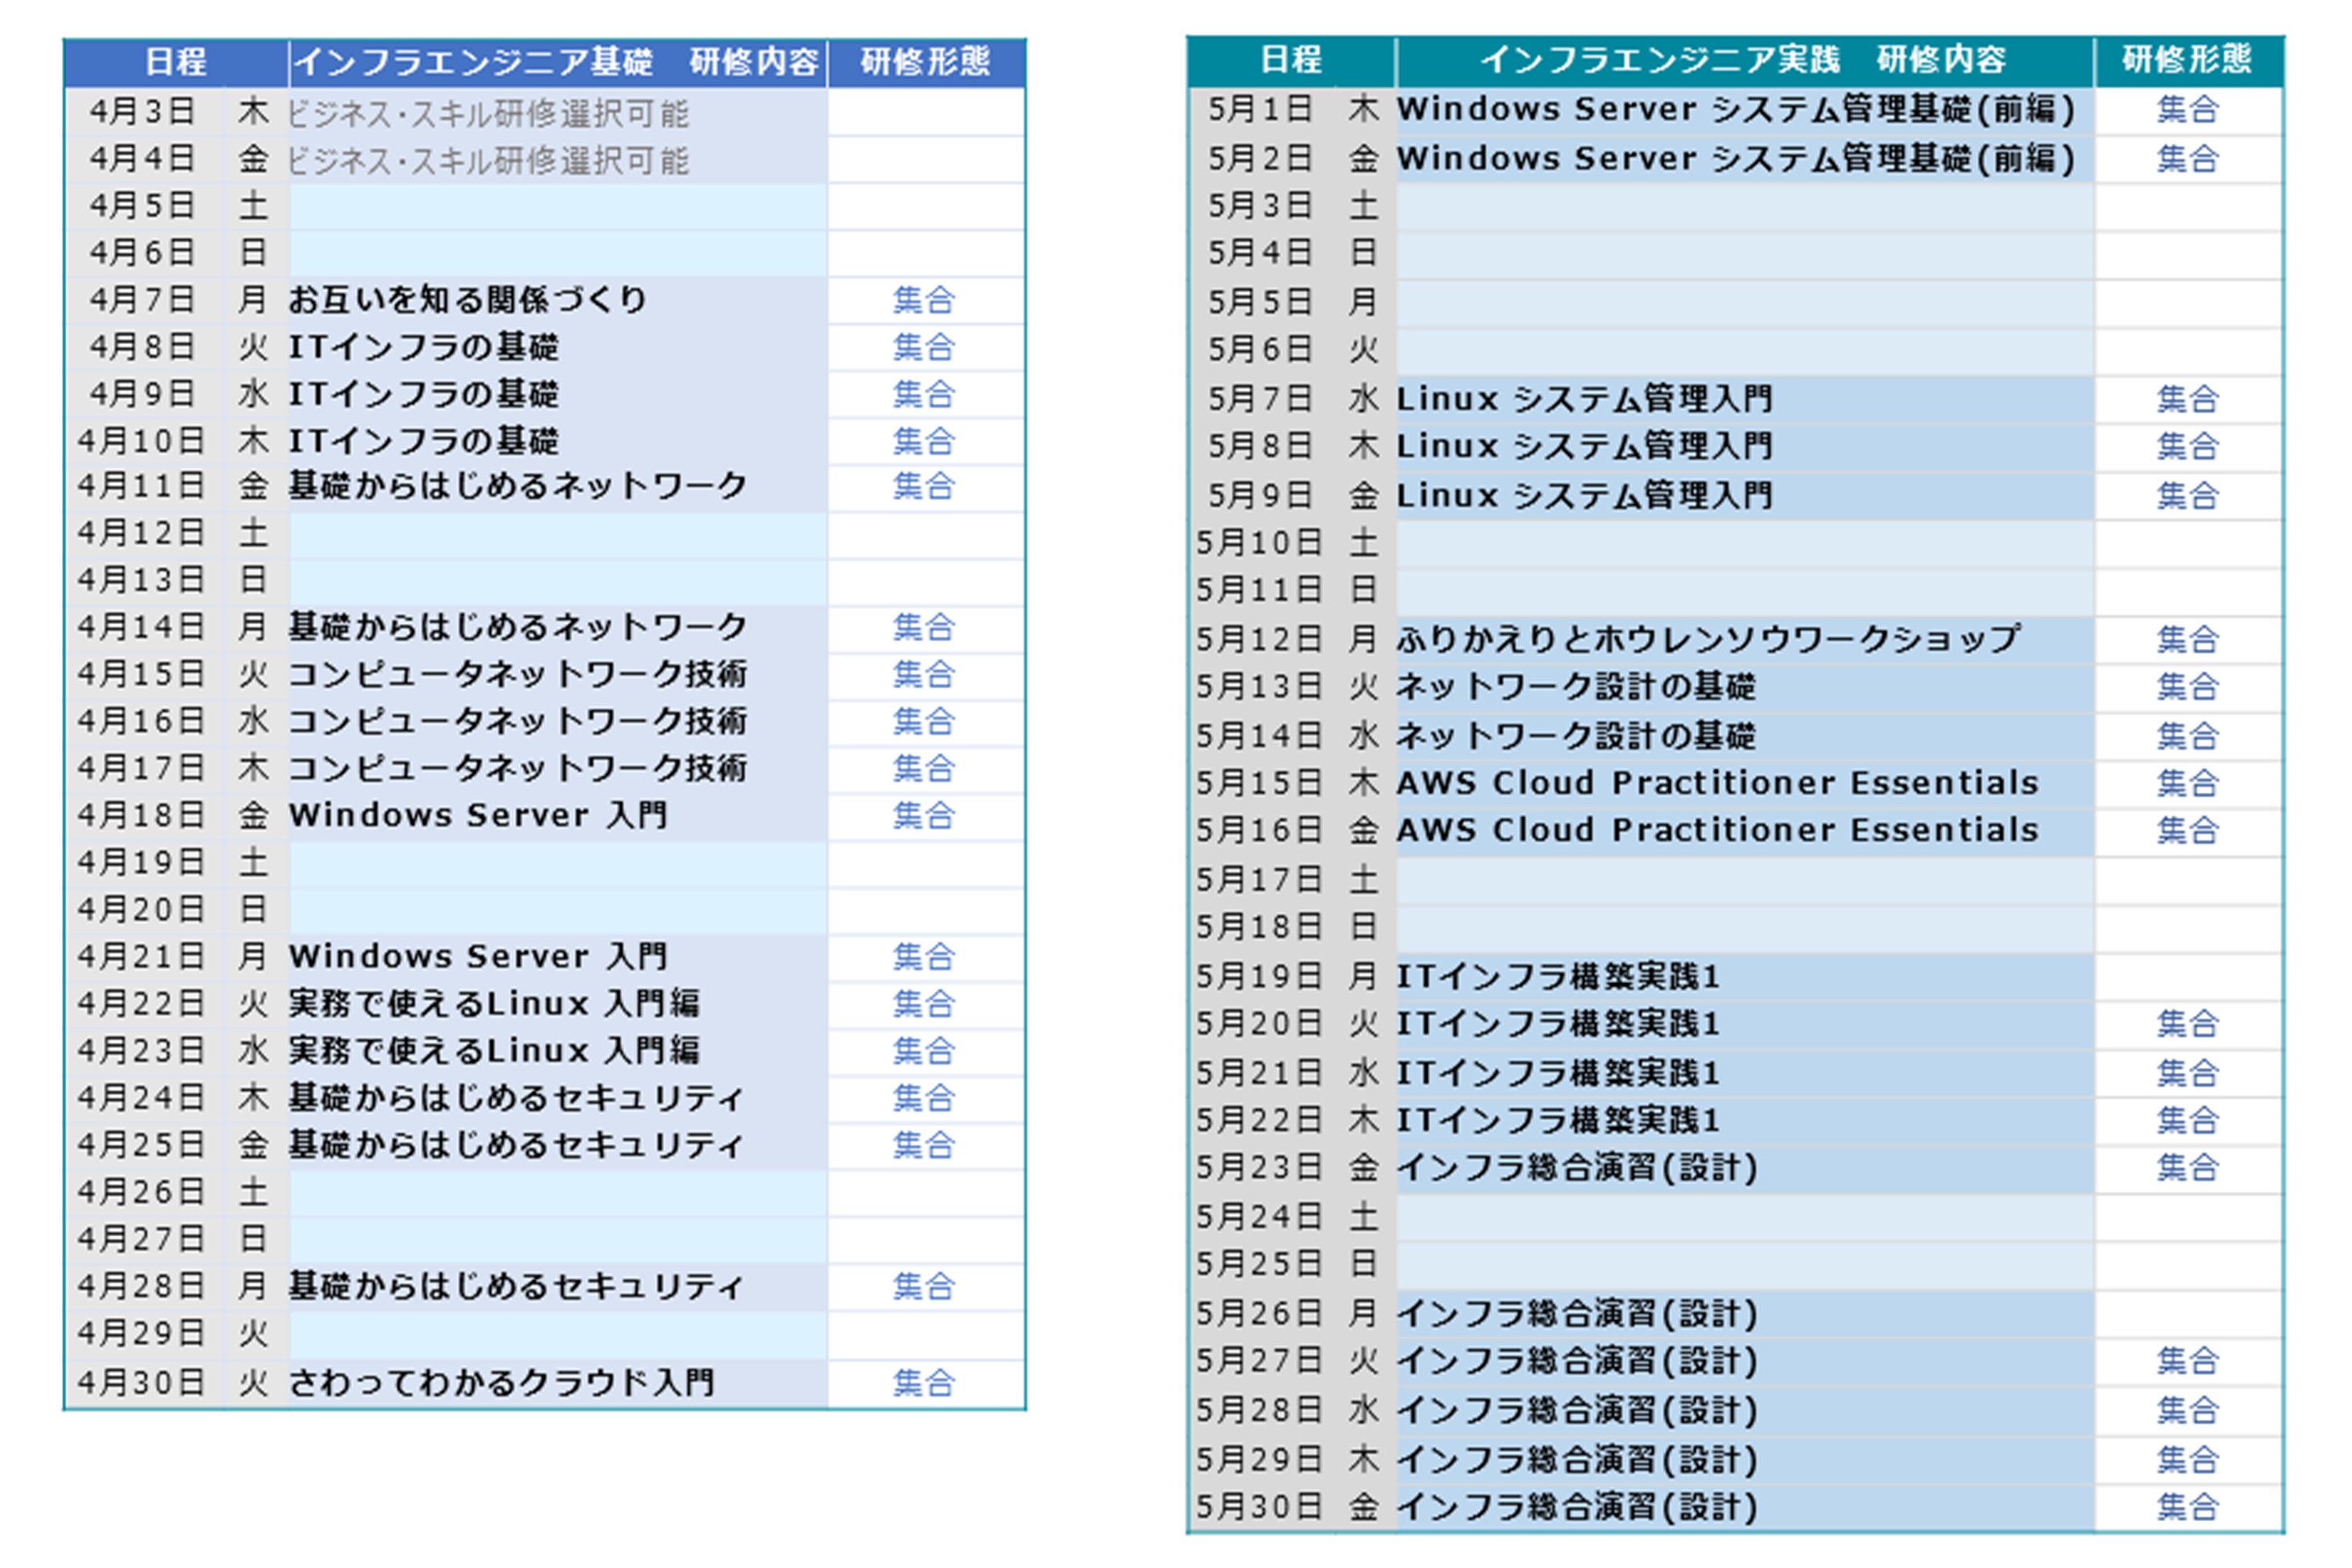The height and width of the screenshot is (1568, 2352).
Task: Click "集合" on the 4月9日 row
Action: click(924, 394)
